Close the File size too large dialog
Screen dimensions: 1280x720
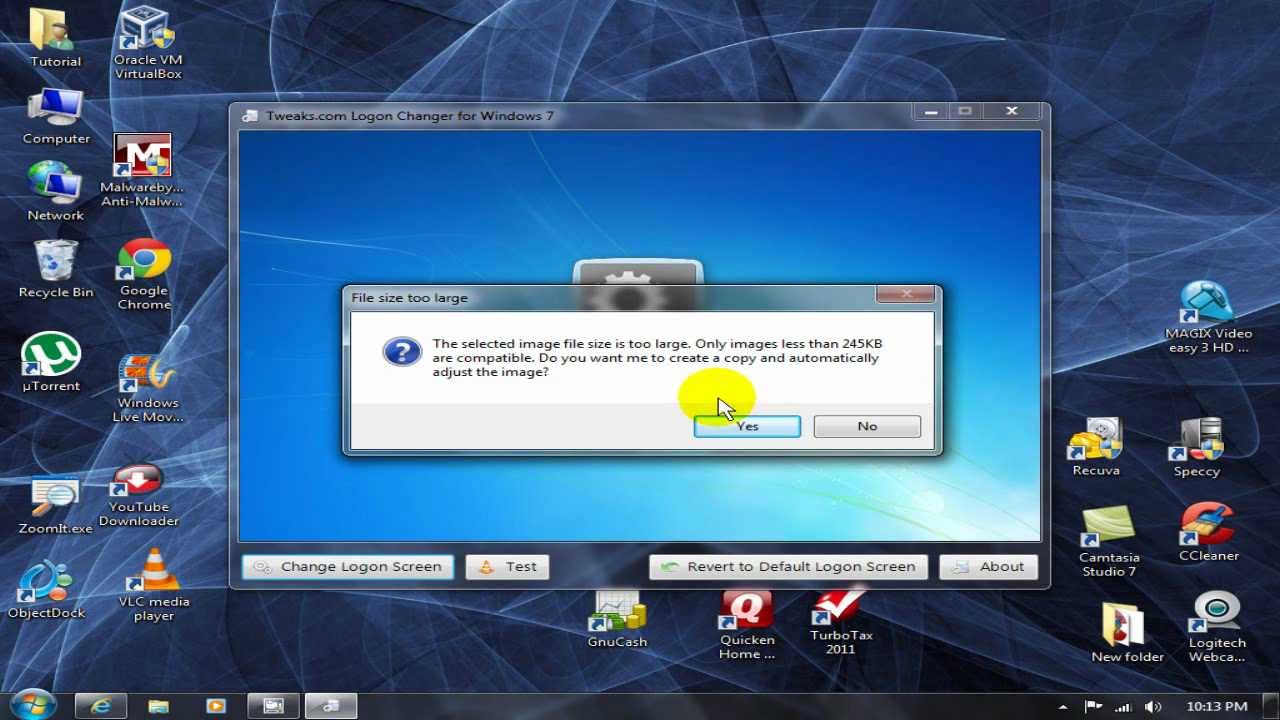906,294
